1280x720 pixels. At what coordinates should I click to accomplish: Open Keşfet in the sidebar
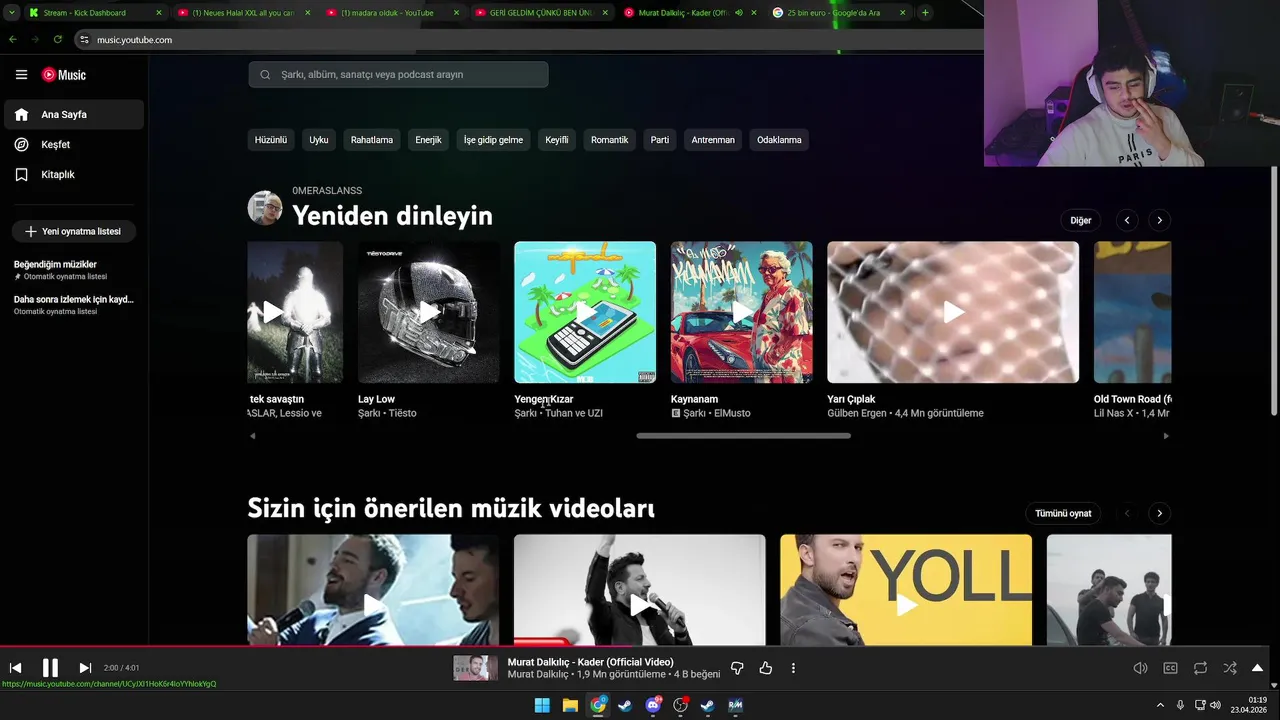pyautogui.click(x=74, y=145)
